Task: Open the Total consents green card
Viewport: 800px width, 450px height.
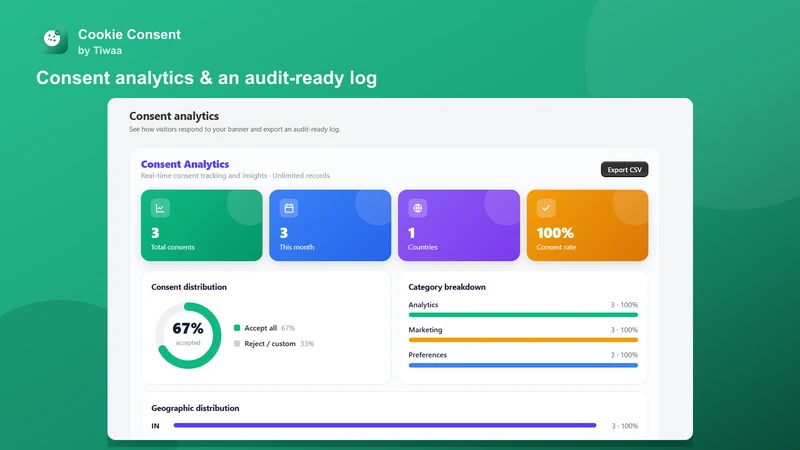Action: pos(202,226)
